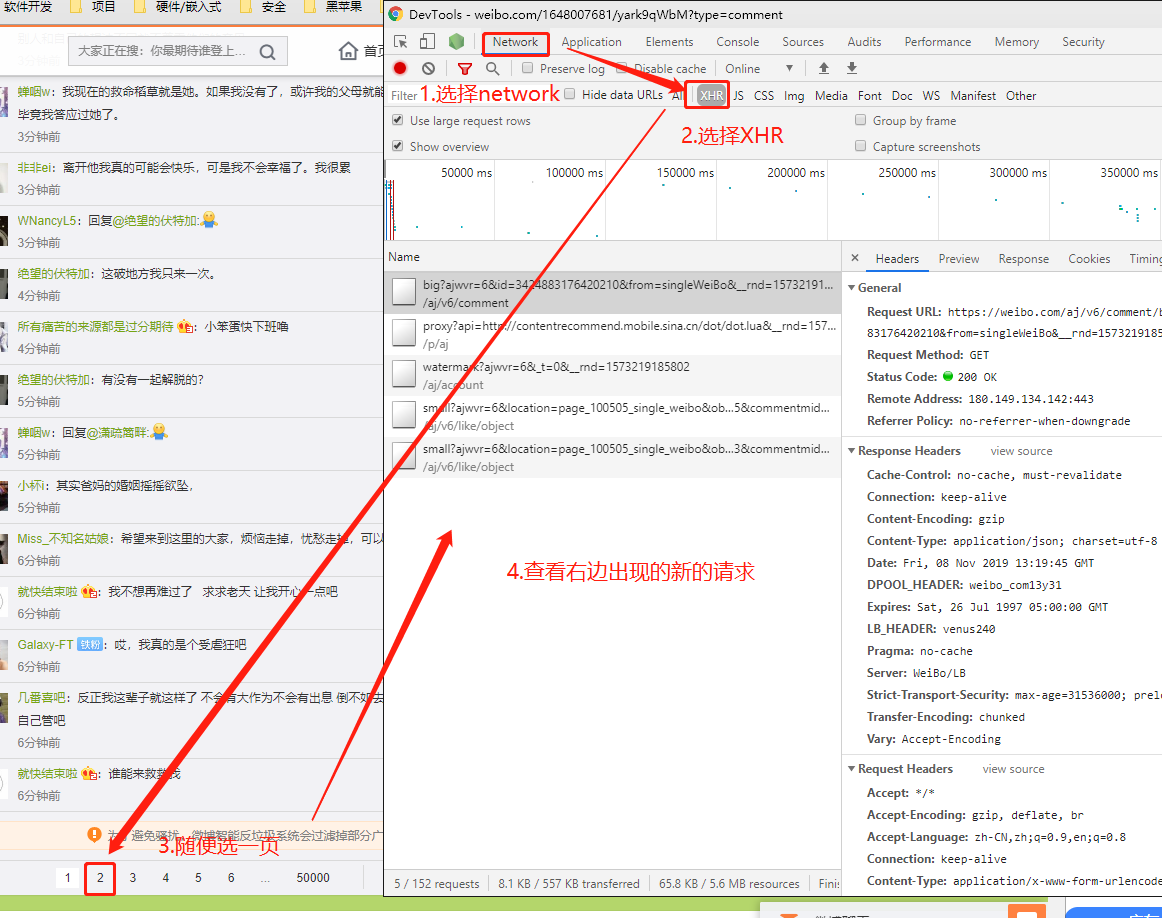Open the Security tab

[x=1083, y=42]
